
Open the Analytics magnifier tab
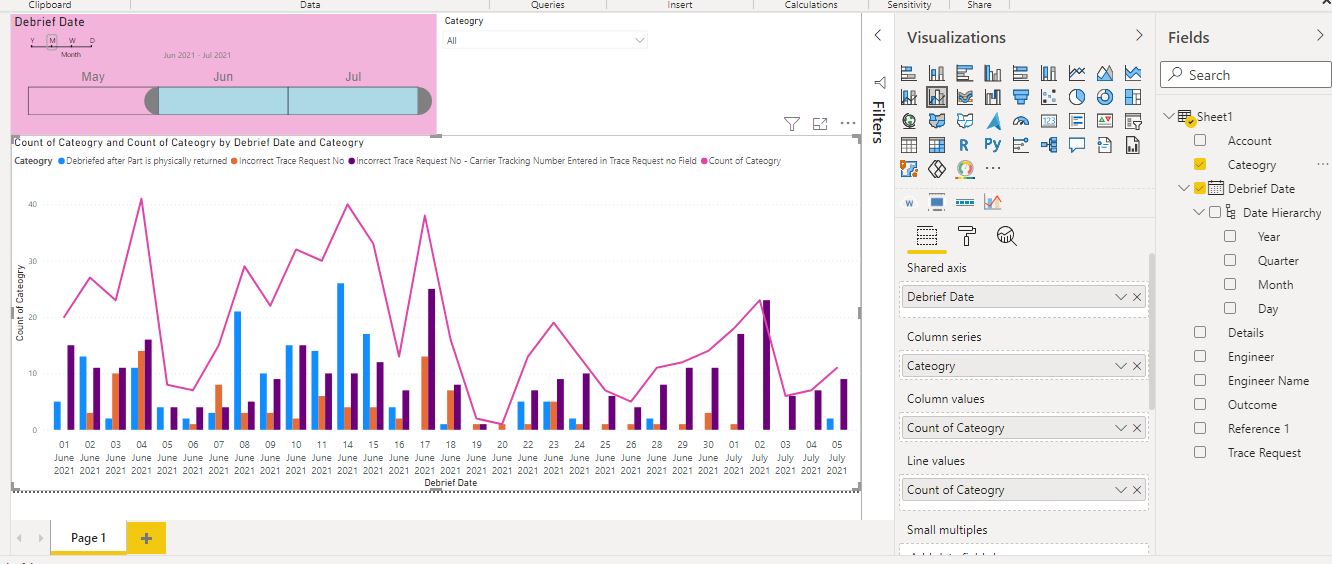point(1007,237)
